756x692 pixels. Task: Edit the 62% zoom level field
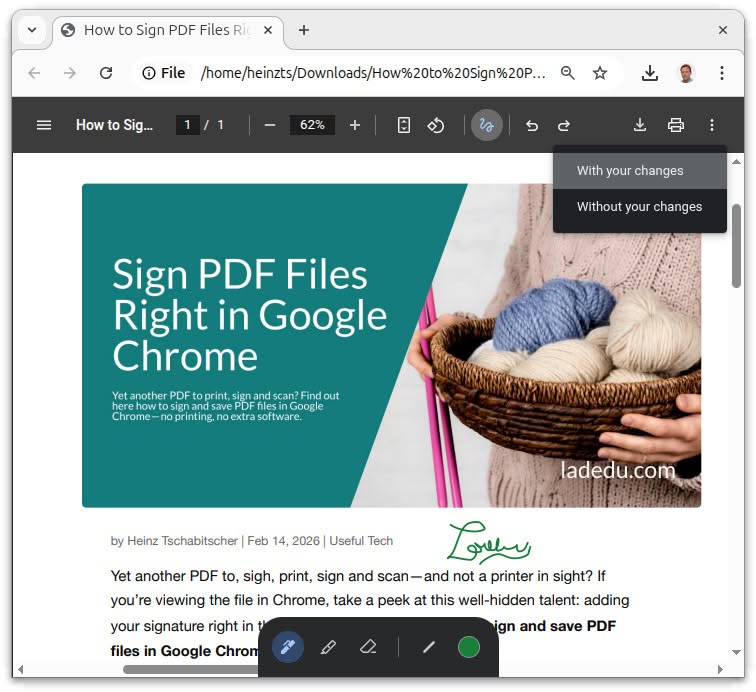pyautogui.click(x=312, y=125)
